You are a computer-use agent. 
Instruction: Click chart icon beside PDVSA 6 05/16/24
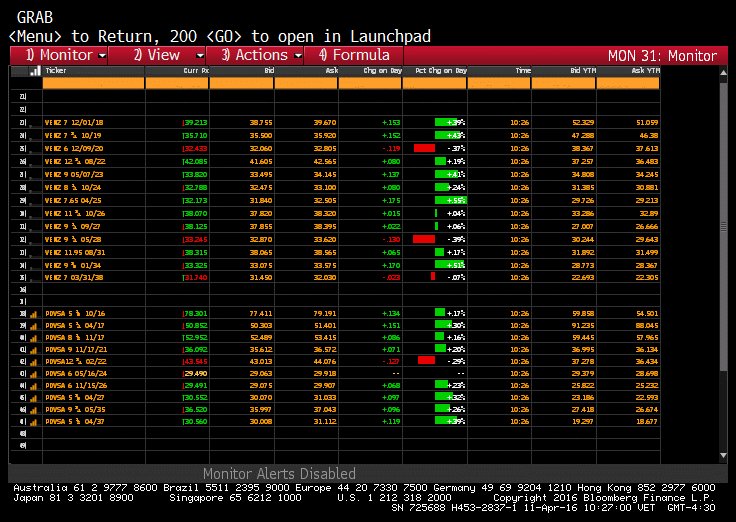[35, 373]
